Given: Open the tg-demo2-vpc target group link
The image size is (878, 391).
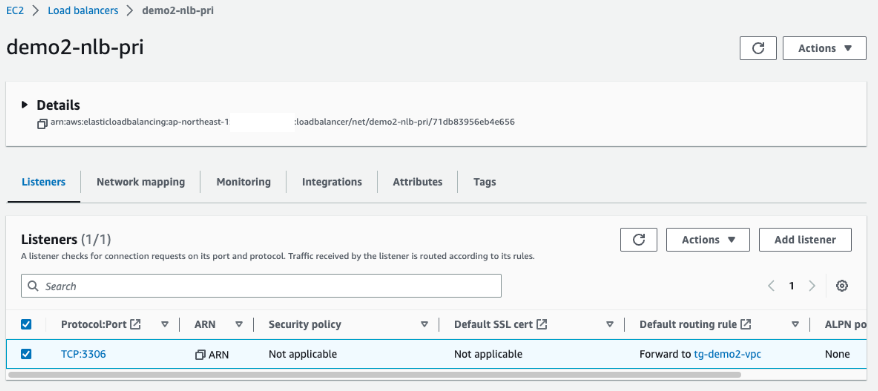Looking at the screenshot, I should tap(727, 355).
